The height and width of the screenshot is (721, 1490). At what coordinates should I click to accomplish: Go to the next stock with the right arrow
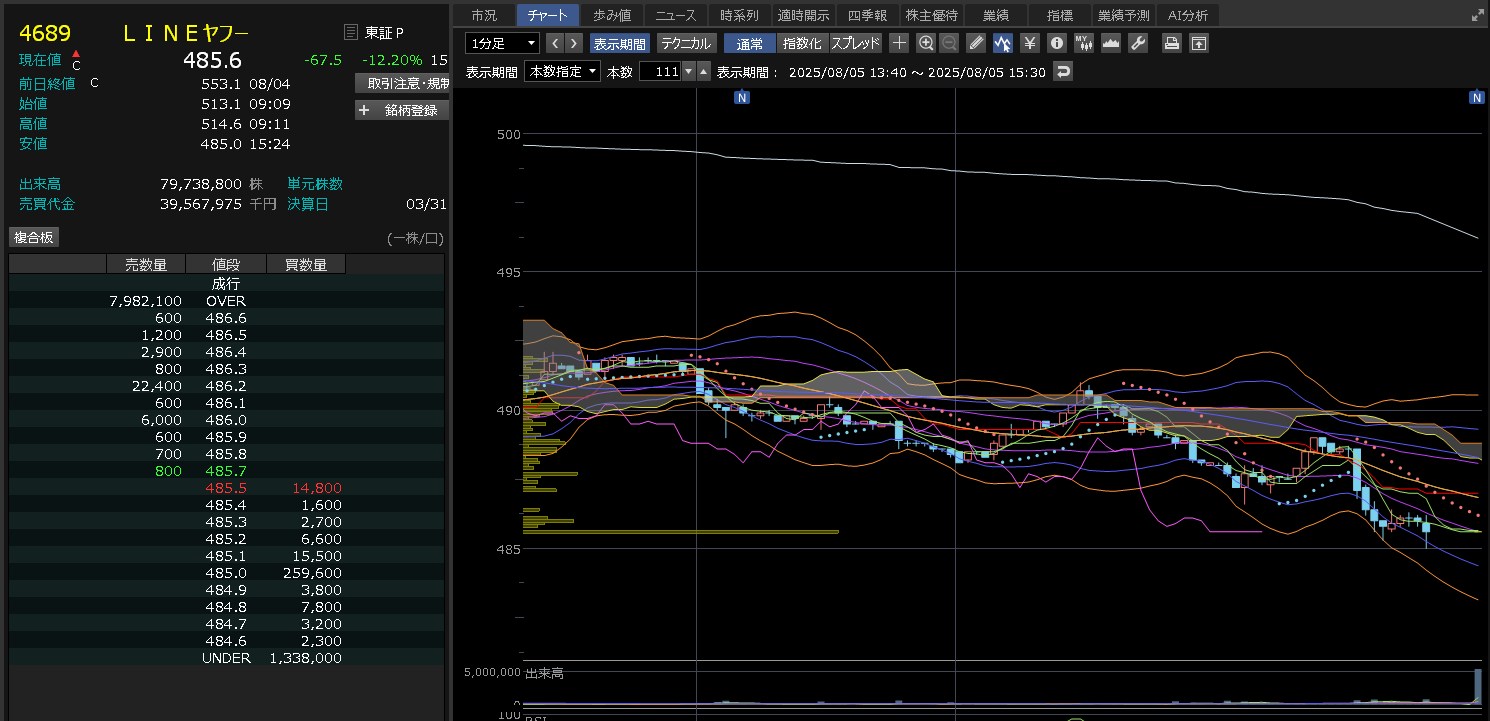(x=573, y=43)
